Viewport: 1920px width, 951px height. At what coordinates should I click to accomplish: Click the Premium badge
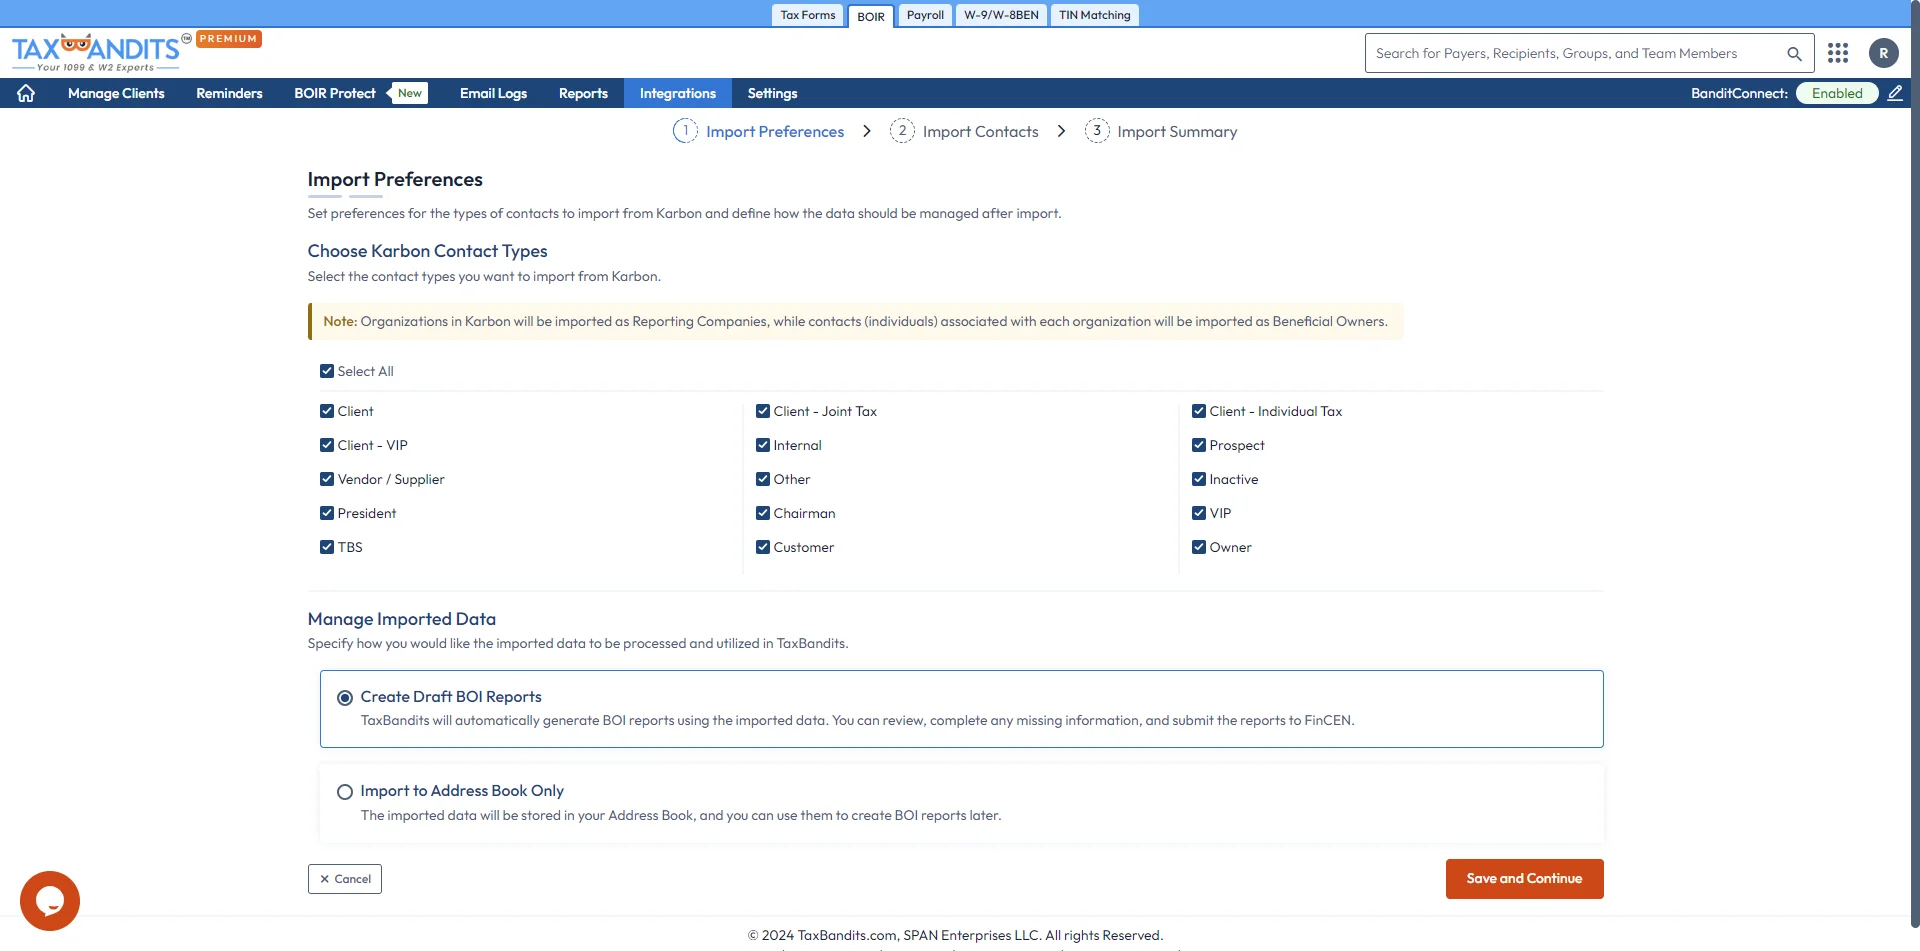tap(229, 39)
